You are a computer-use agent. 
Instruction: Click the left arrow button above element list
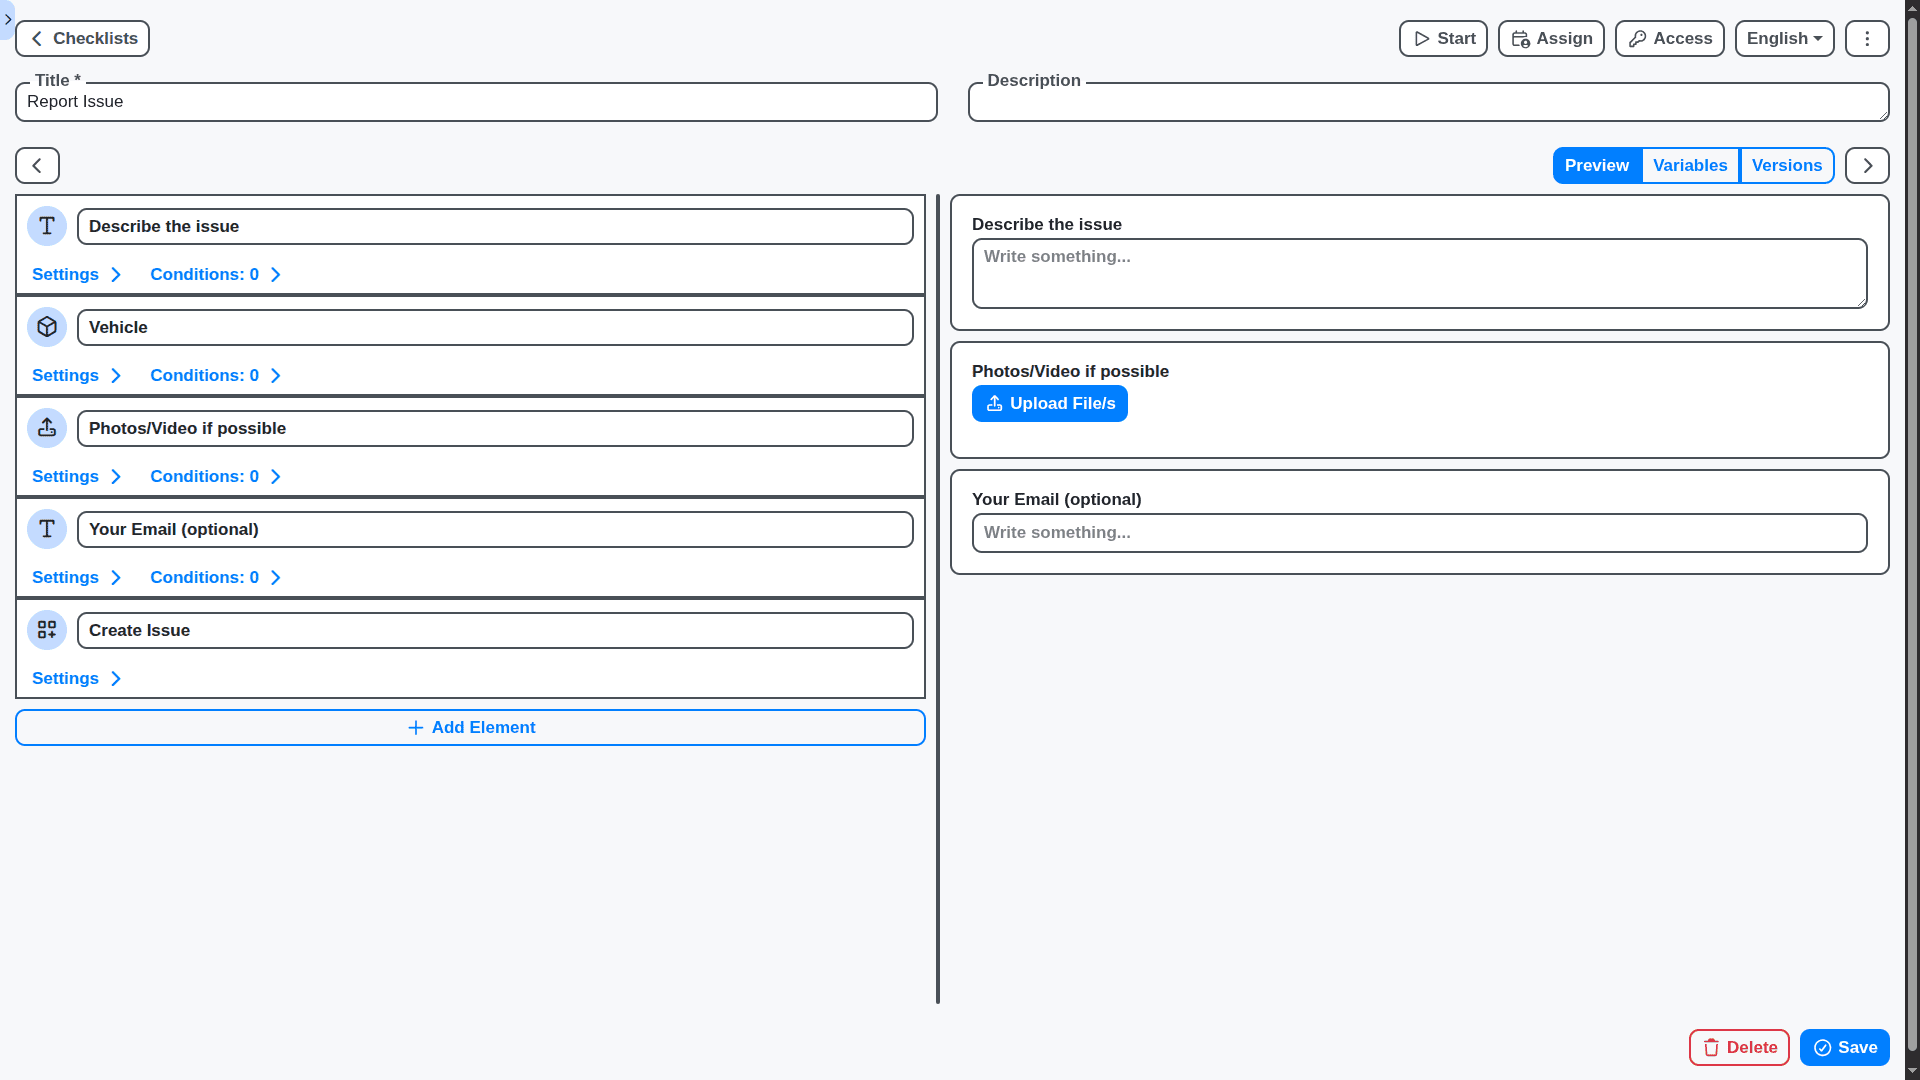click(37, 166)
